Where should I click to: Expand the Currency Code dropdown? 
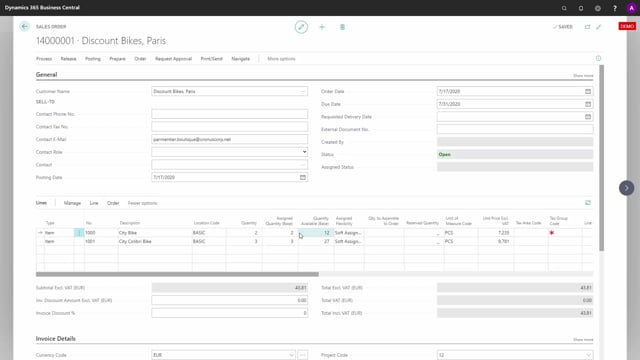tap(291, 355)
